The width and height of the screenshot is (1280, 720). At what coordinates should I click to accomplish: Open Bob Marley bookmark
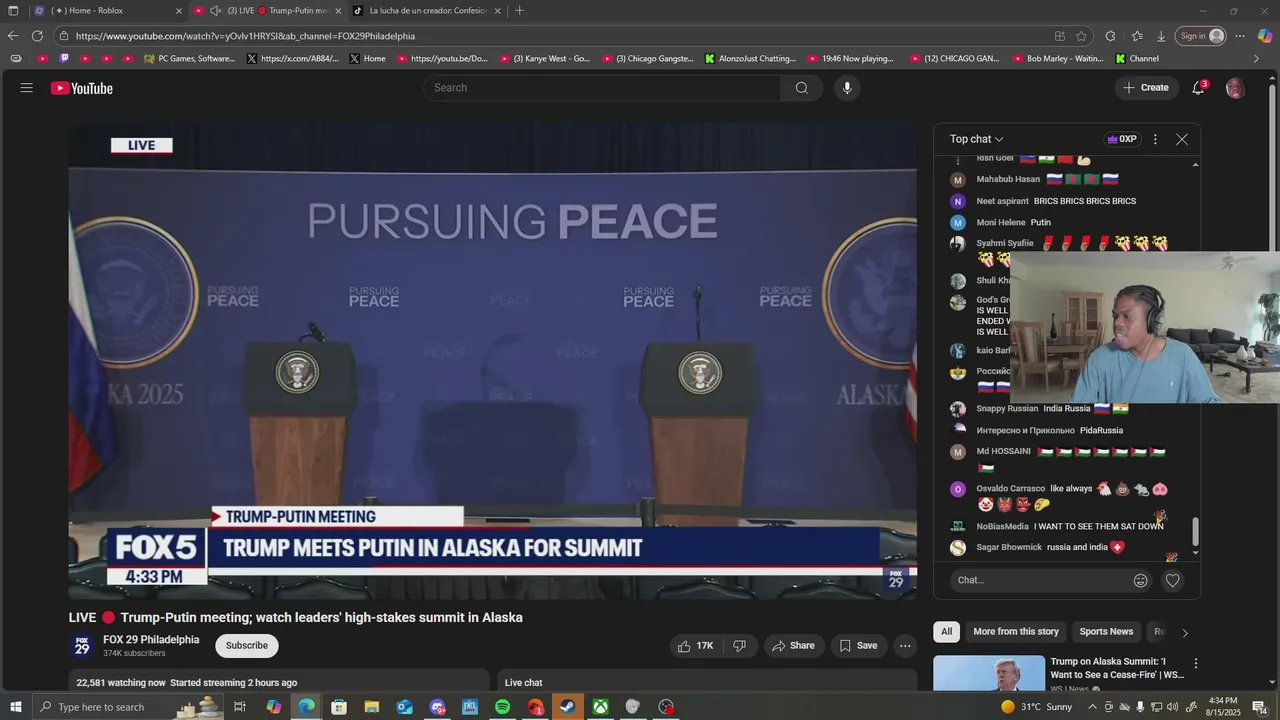pyautogui.click(x=1057, y=59)
